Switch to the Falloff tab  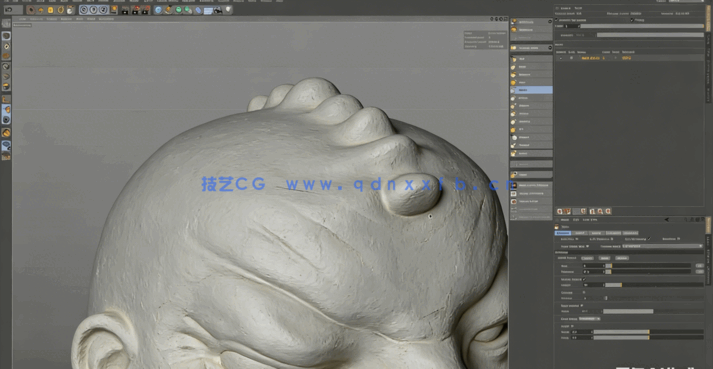click(579, 233)
